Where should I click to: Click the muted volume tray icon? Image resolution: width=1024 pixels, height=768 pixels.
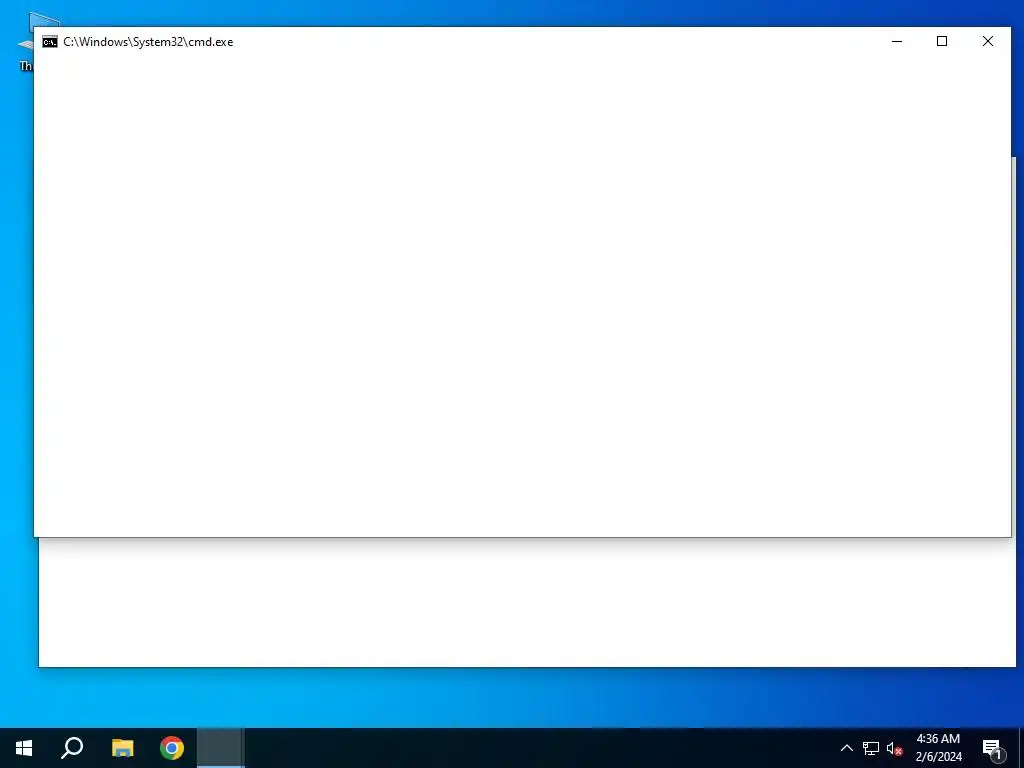pos(894,748)
